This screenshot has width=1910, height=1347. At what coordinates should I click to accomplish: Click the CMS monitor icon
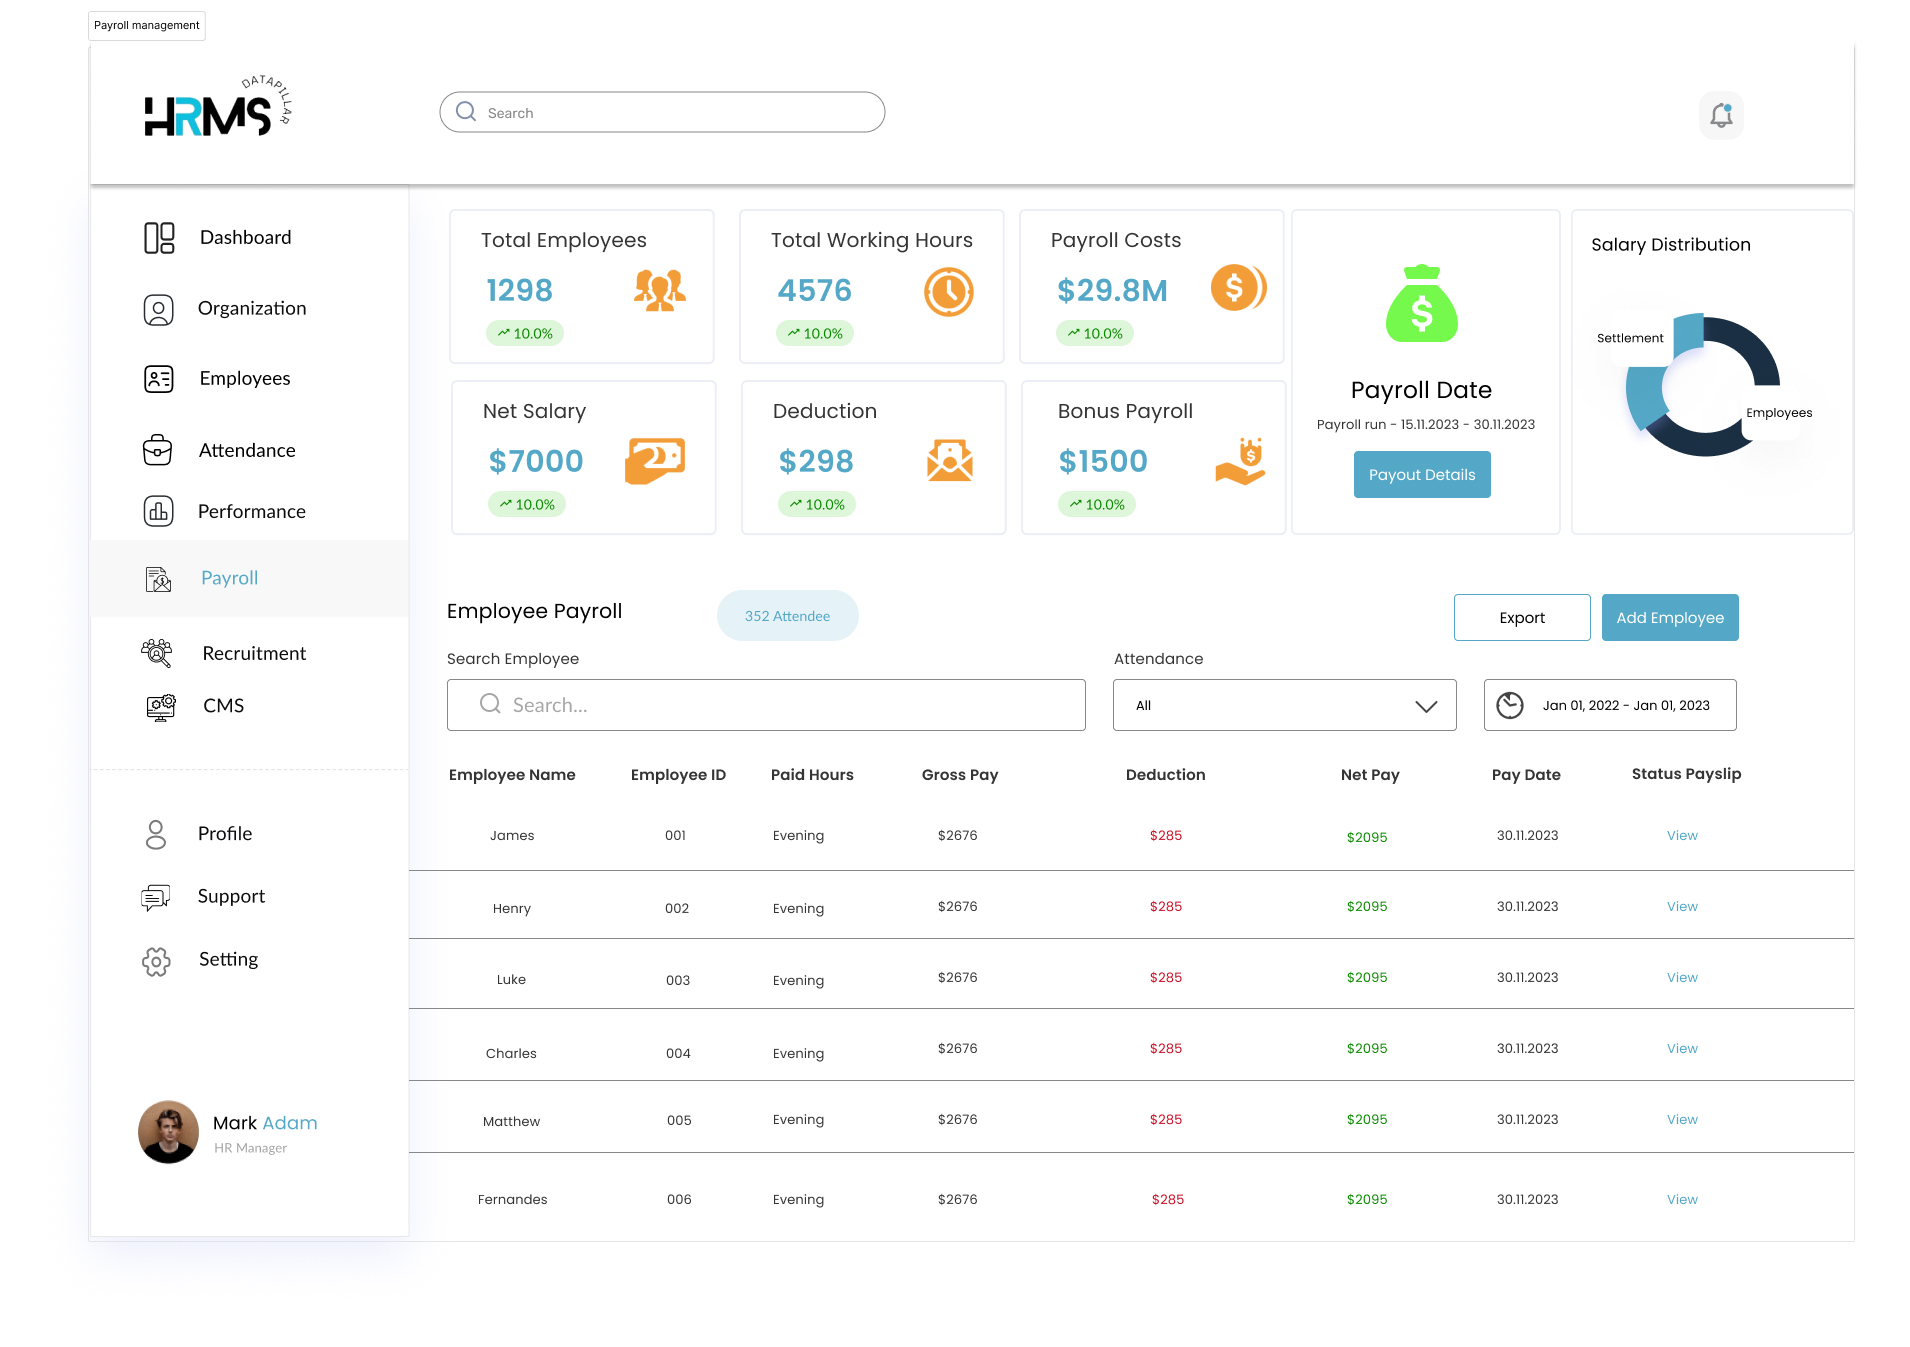point(160,707)
